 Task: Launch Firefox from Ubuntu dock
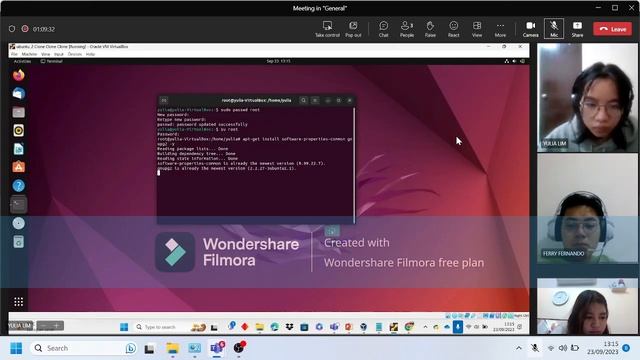click(18, 75)
